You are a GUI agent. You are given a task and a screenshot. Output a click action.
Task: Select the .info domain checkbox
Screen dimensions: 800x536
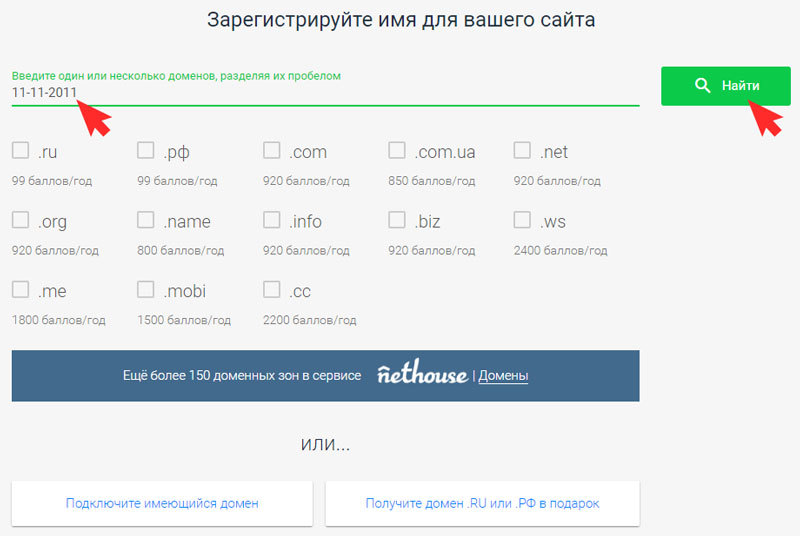tap(271, 220)
